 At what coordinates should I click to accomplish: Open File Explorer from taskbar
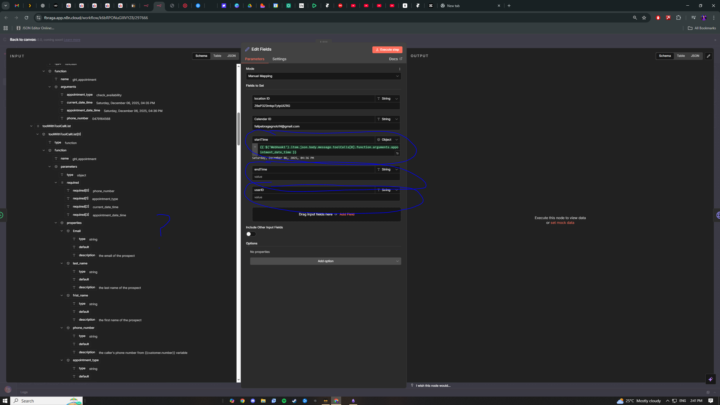pyautogui.click(x=263, y=401)
